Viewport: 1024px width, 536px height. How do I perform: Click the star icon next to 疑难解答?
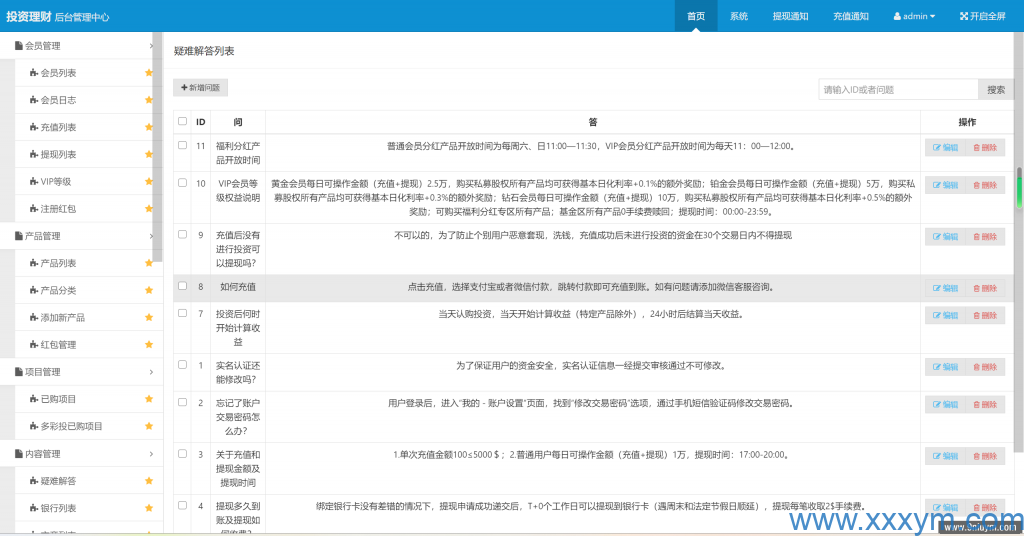(149, 481)
